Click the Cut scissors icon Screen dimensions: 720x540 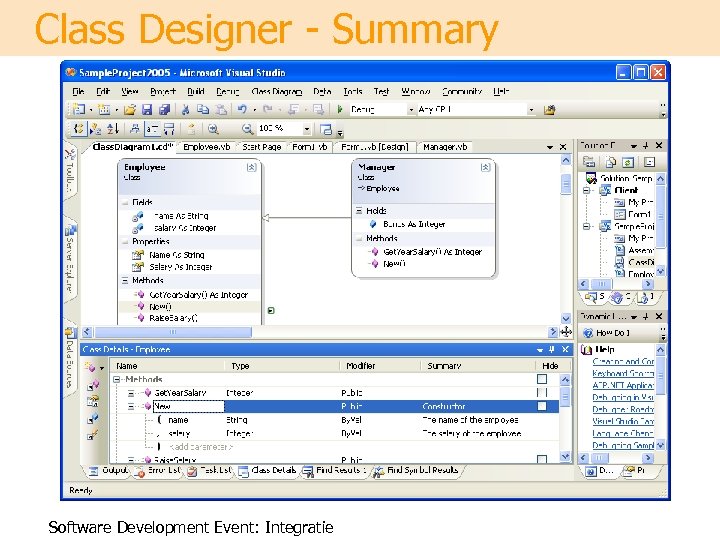(x=186, y=110)
